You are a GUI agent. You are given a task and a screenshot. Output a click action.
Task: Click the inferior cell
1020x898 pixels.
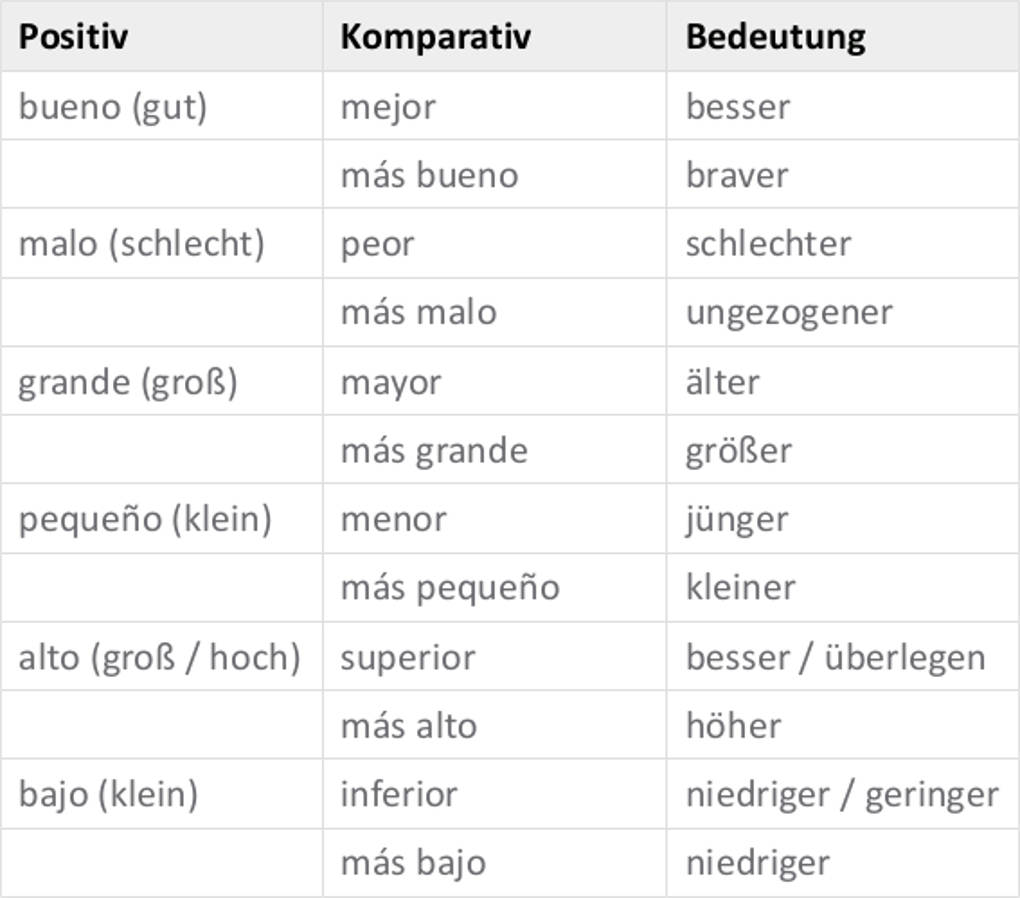398,795
